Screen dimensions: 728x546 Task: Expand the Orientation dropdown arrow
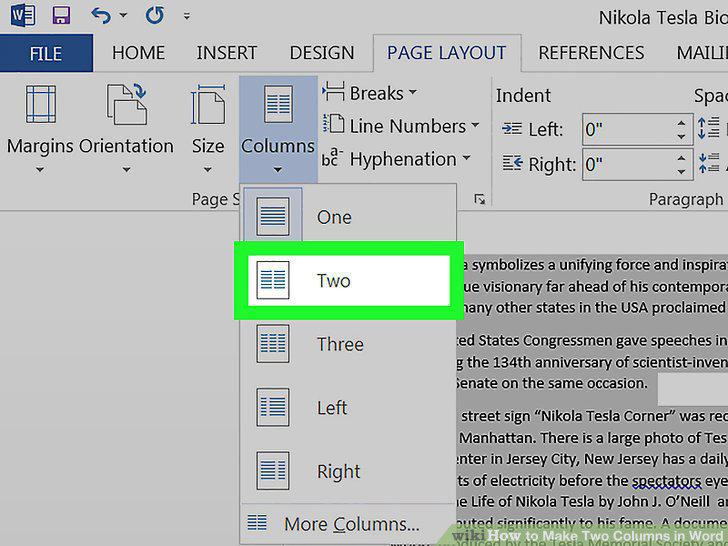pyautogui.click(x=126, y=169)
